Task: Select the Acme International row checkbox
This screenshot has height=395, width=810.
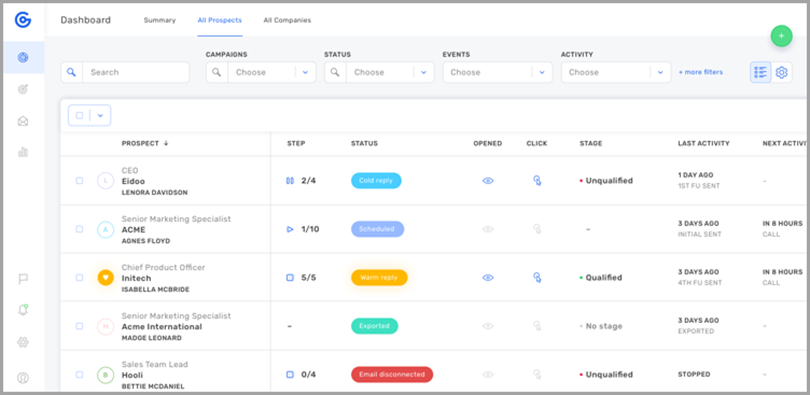Action: pyautogui.click(x=79, y=326)
